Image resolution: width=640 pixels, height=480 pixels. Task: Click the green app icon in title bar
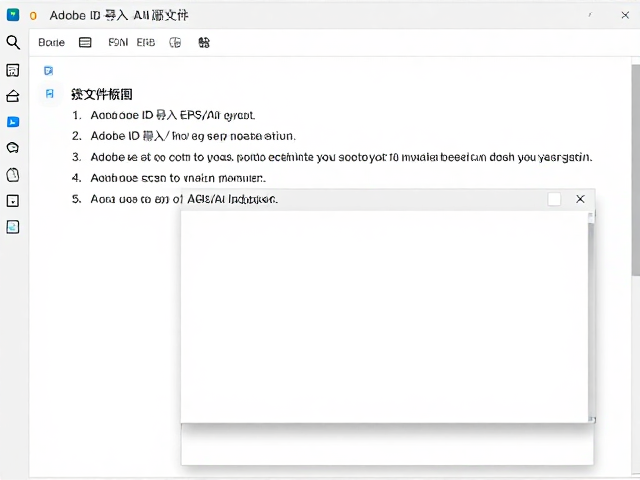(x=13, y=15)
